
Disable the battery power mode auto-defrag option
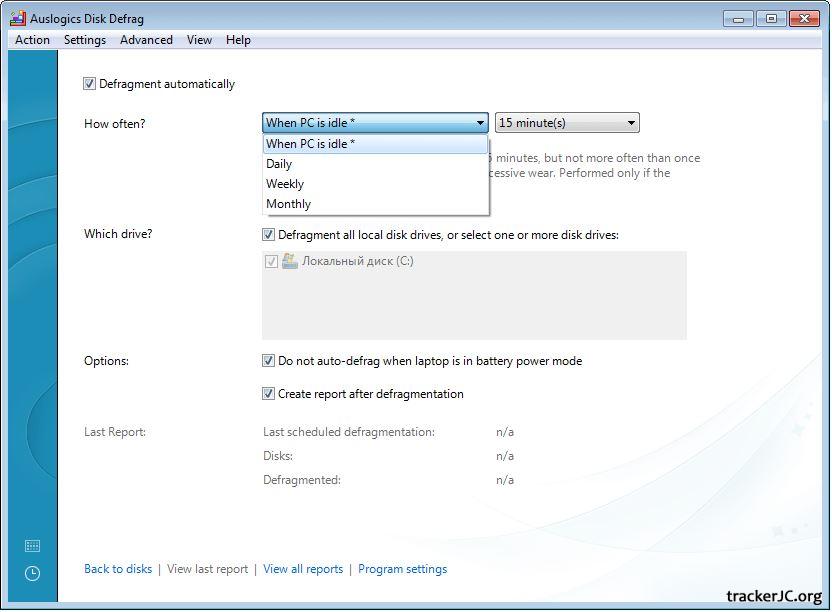coord(268,361)
